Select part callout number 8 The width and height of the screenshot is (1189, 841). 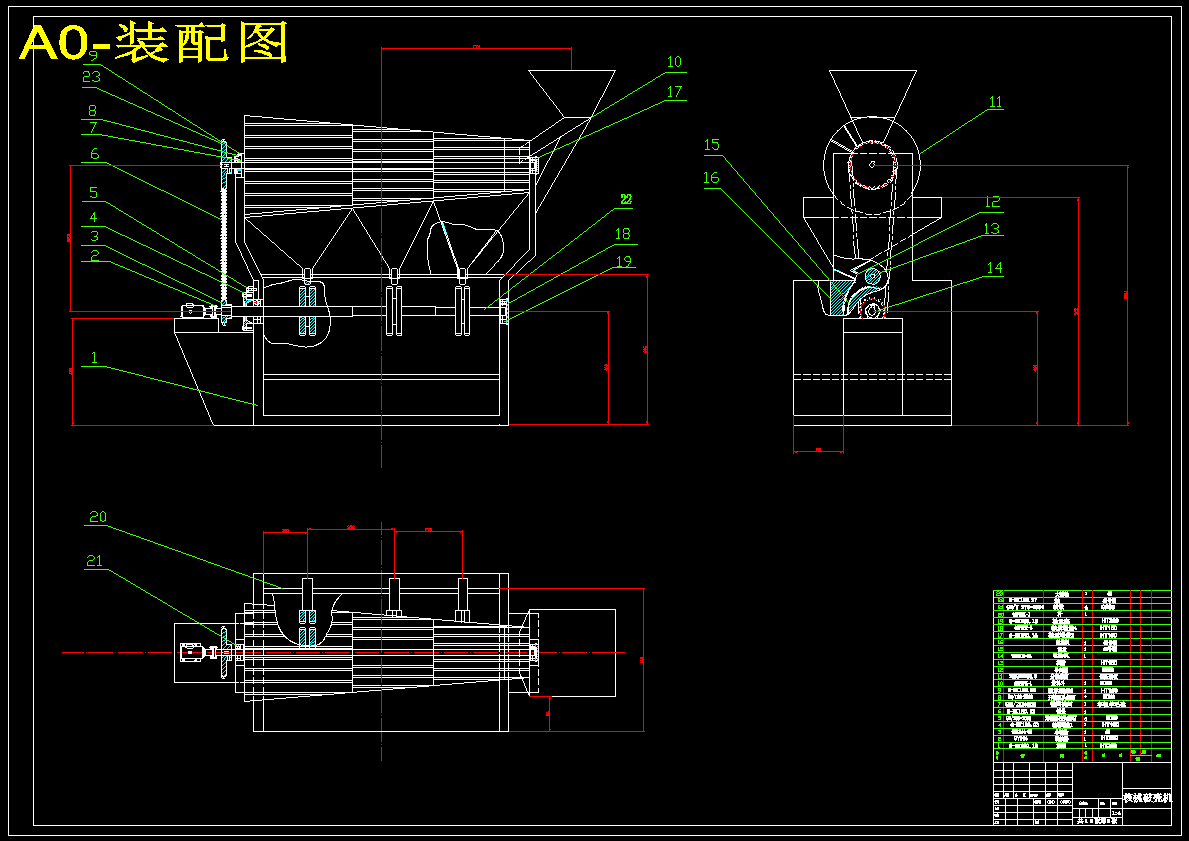click(93, 111)
